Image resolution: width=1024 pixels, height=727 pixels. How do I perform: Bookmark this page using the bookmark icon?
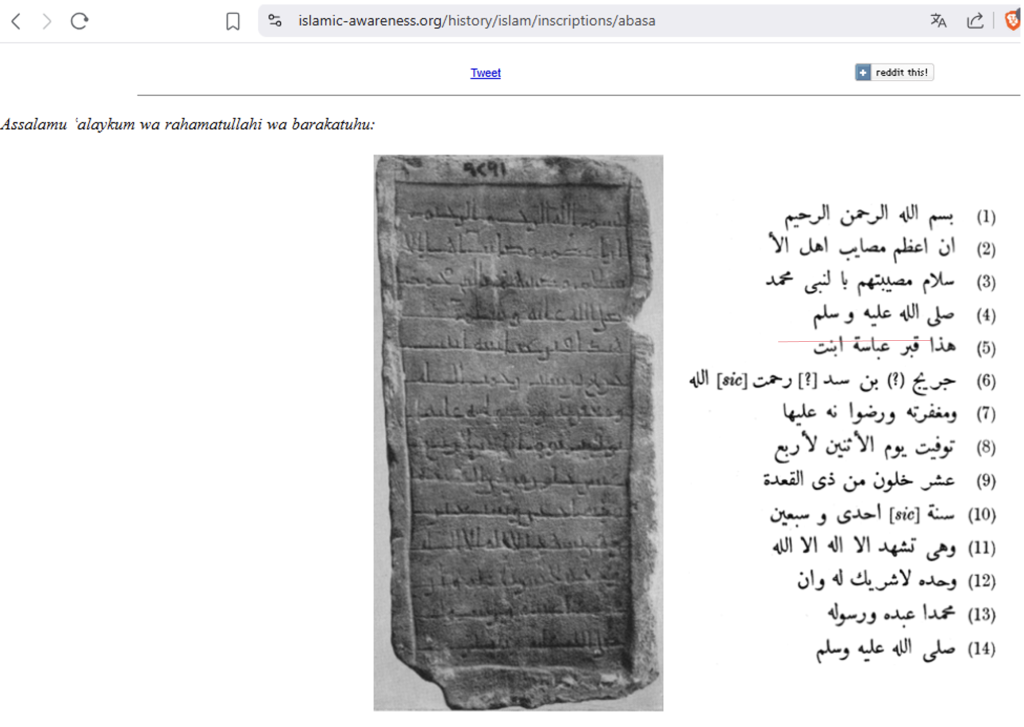233,21
